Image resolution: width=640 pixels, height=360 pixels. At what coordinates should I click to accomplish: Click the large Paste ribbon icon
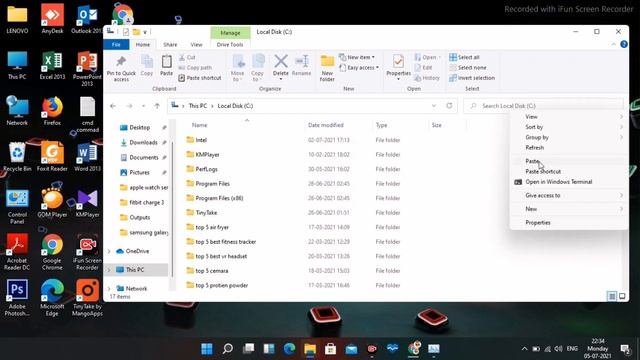[x=166, y=62]
